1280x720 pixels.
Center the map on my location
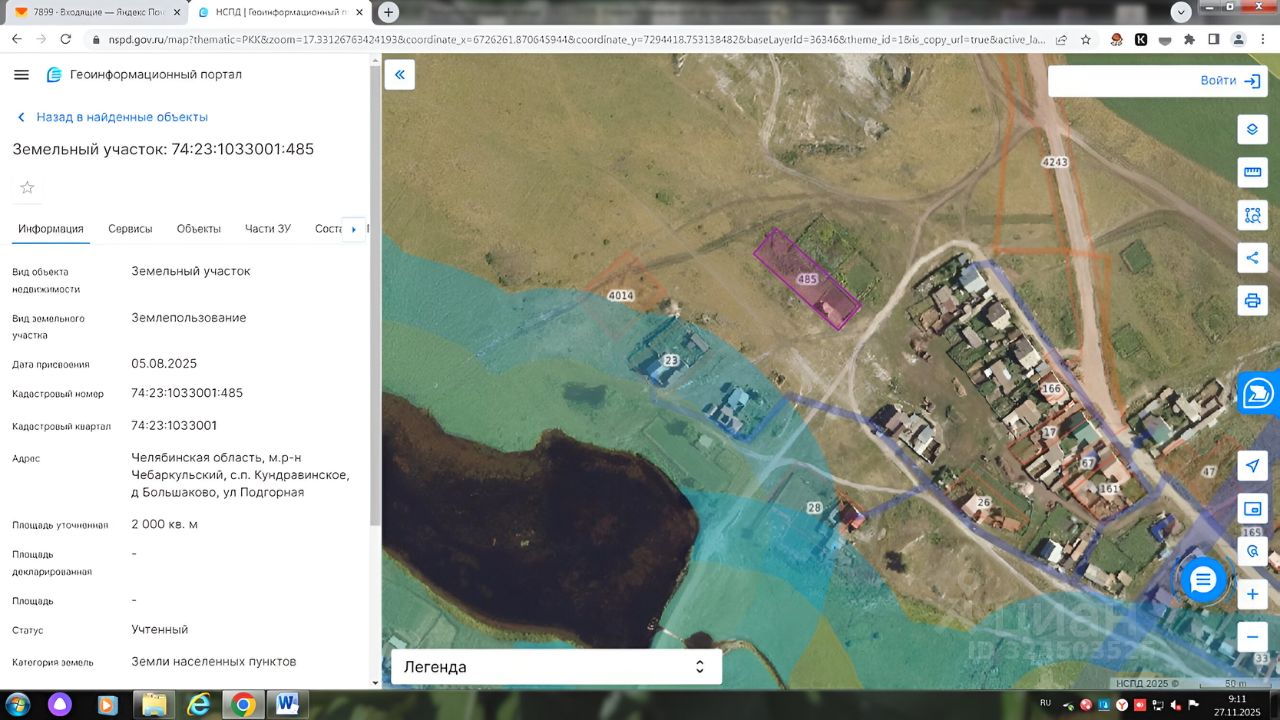point(1252,466)
